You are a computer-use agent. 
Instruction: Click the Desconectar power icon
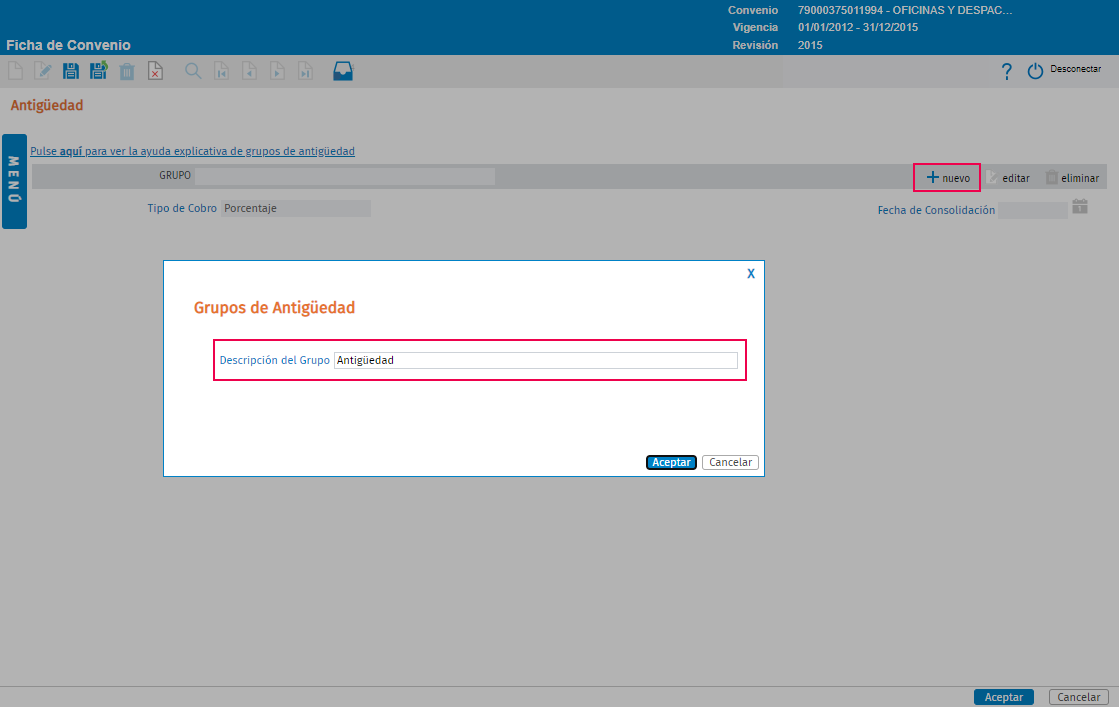1035,71
